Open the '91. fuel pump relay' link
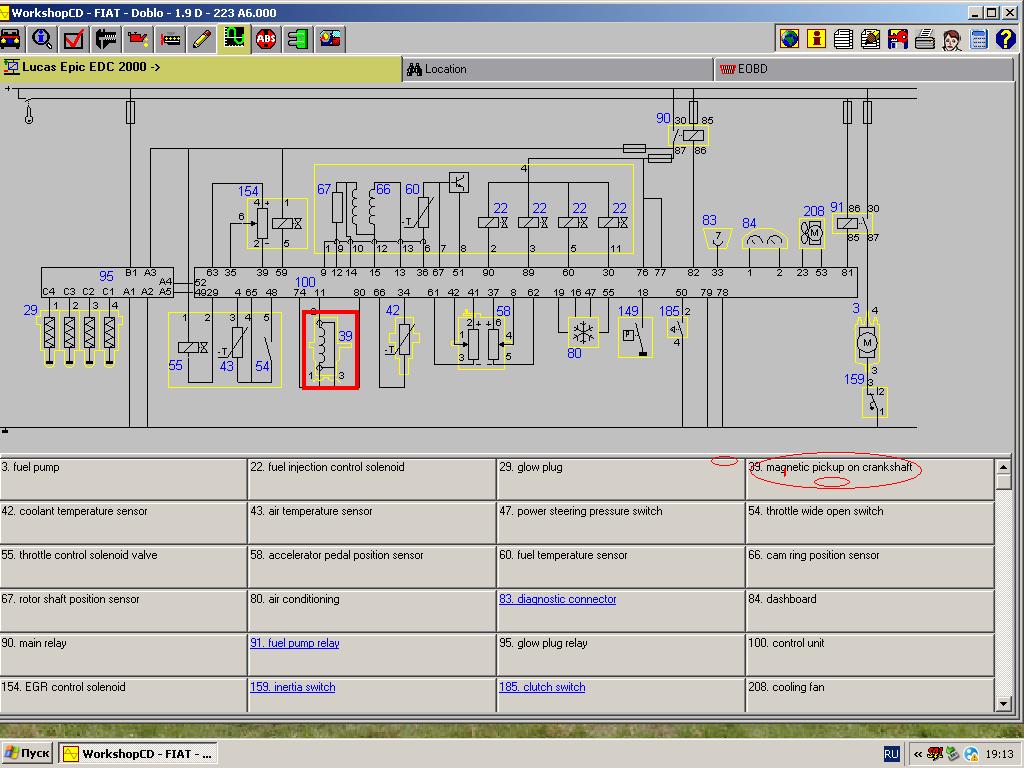 [295, 643]
